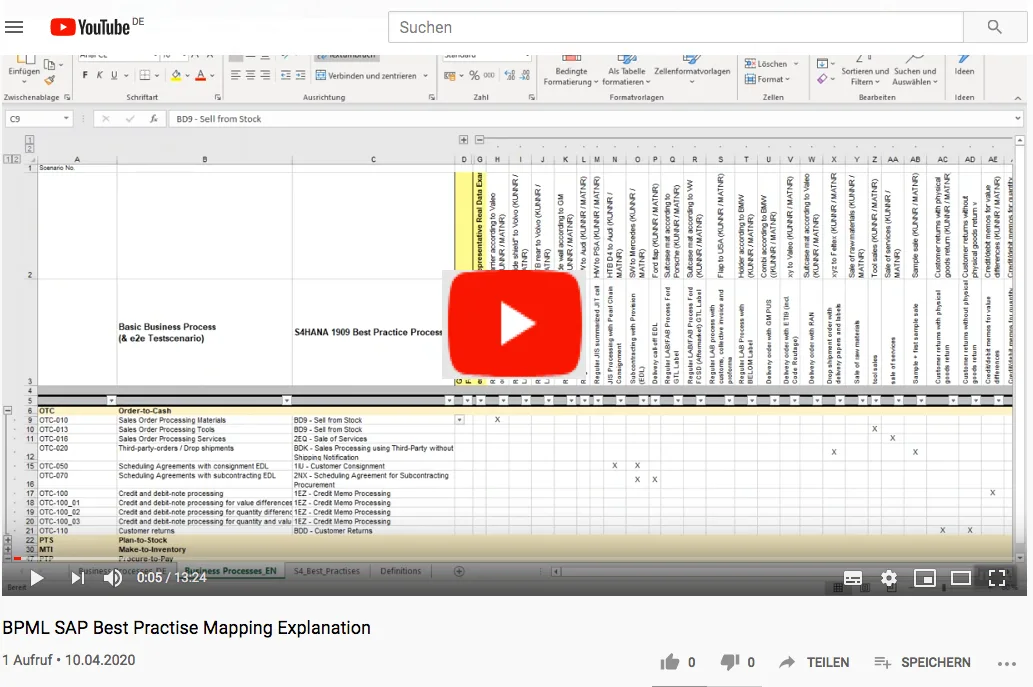This screenshot has width=1033, height=687.
Task: Select cell Sales Order Processing Tools
Action: pos(204,429)
